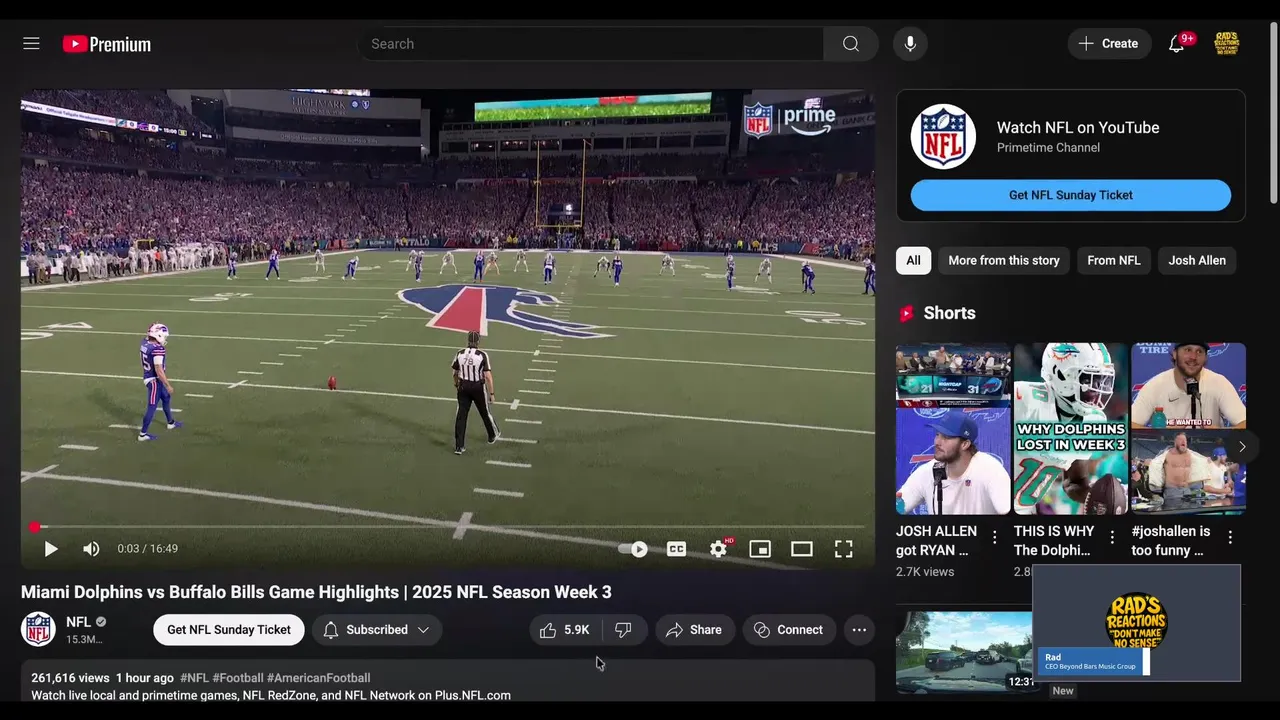
Task: Open the NFL channel avatar
Action: pyautogui.click(x=38, y=629)
